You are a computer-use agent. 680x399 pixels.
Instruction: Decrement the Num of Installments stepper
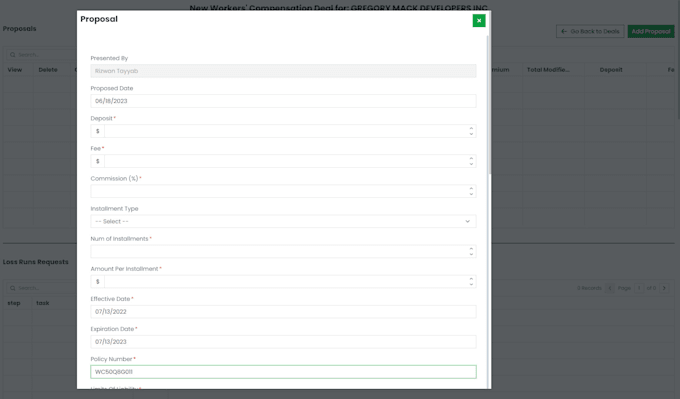click(471, 255)
